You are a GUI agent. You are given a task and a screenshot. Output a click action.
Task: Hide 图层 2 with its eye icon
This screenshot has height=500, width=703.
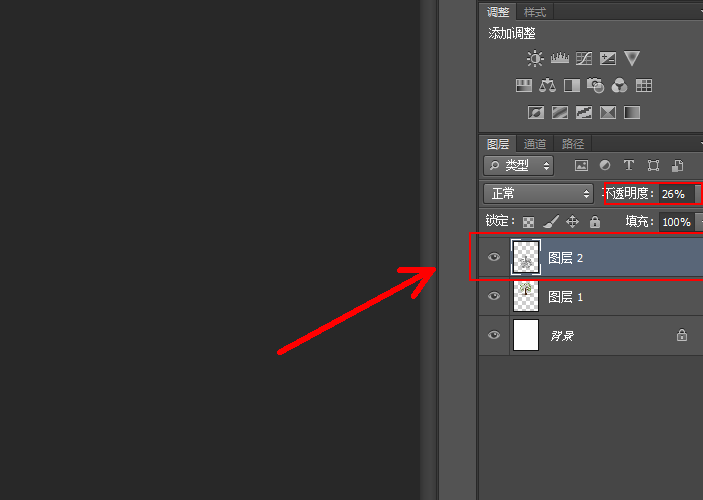(x=494, y=257)
